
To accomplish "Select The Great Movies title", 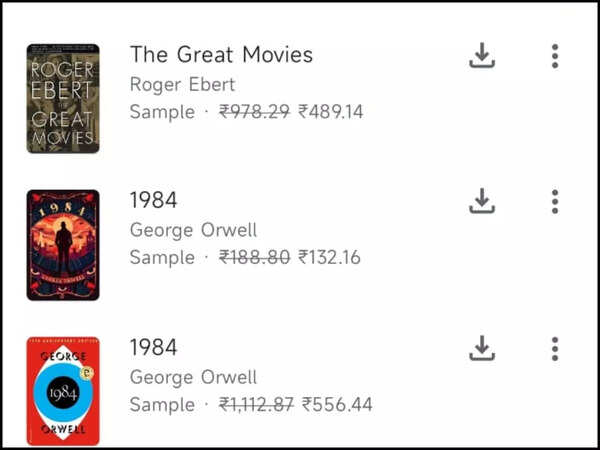I will 221,55.
